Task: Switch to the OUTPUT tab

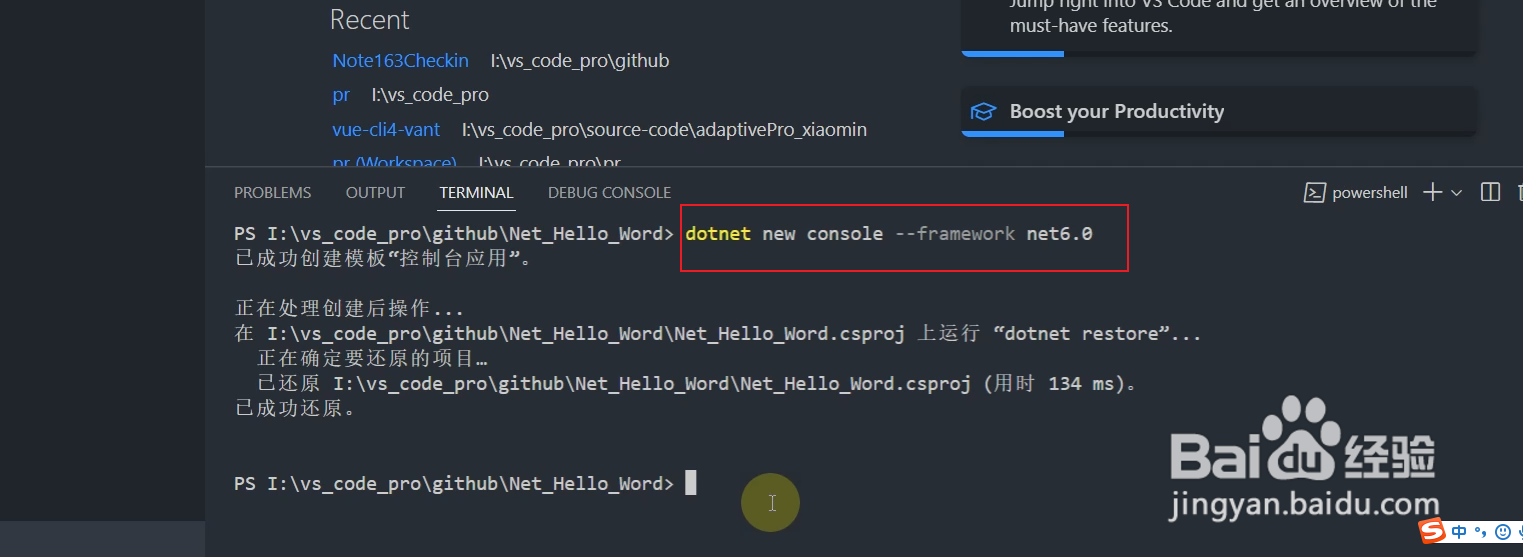Action: coord(375,192)
